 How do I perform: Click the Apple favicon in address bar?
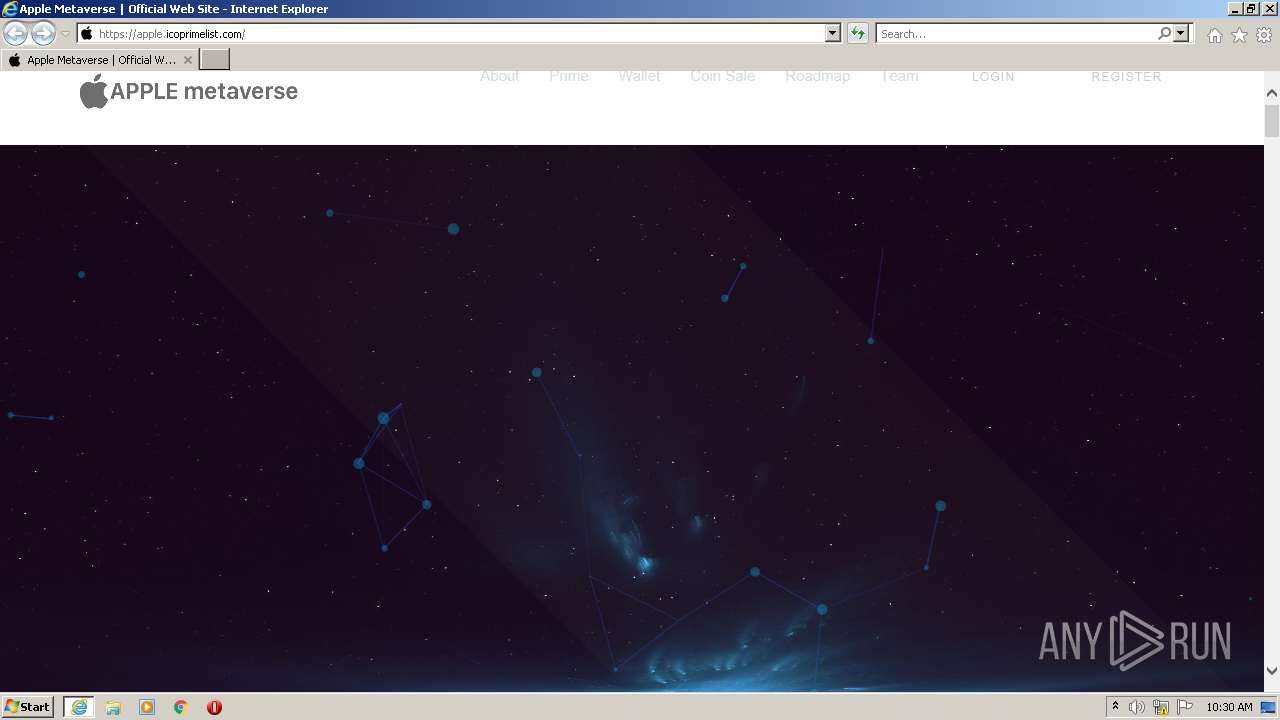87,34
